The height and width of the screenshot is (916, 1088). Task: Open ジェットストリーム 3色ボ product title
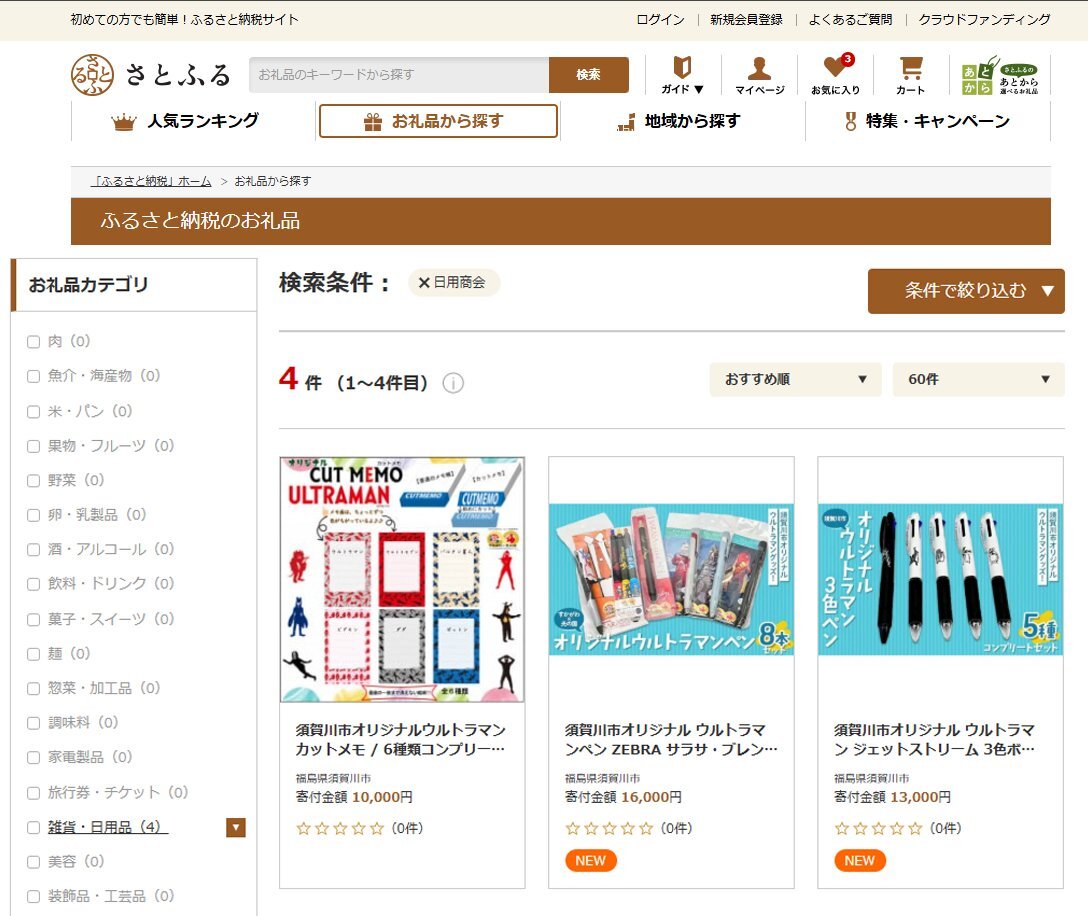[x=935, y=740]
